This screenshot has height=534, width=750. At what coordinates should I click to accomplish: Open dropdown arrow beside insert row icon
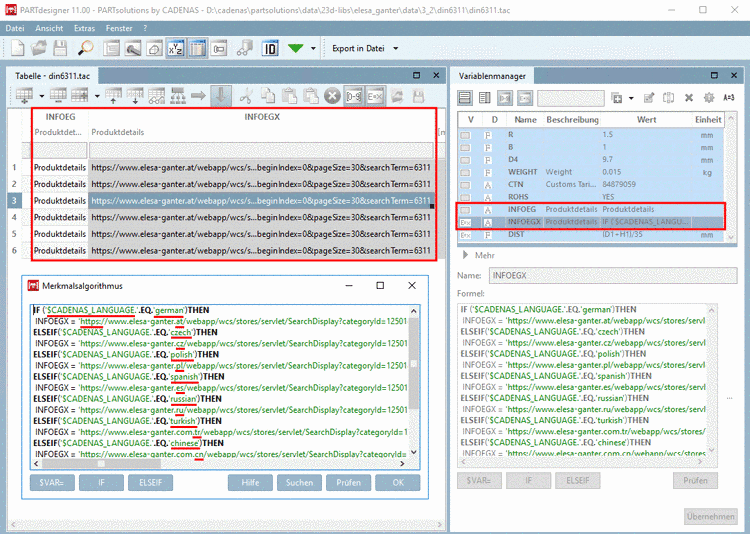click(x=42, y=96)
